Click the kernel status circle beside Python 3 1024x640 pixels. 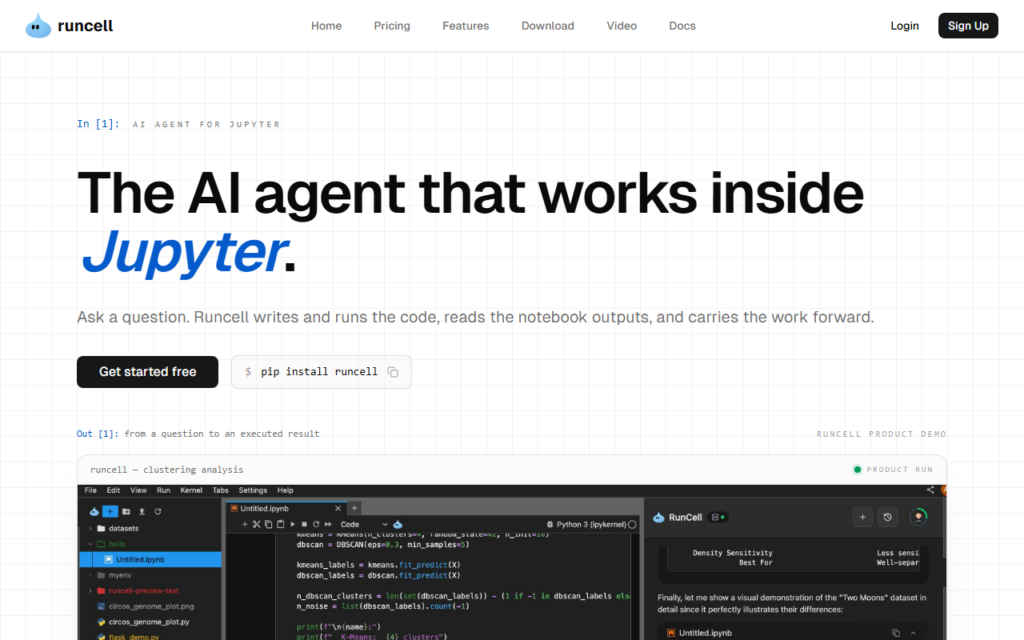tap(632, 524)
